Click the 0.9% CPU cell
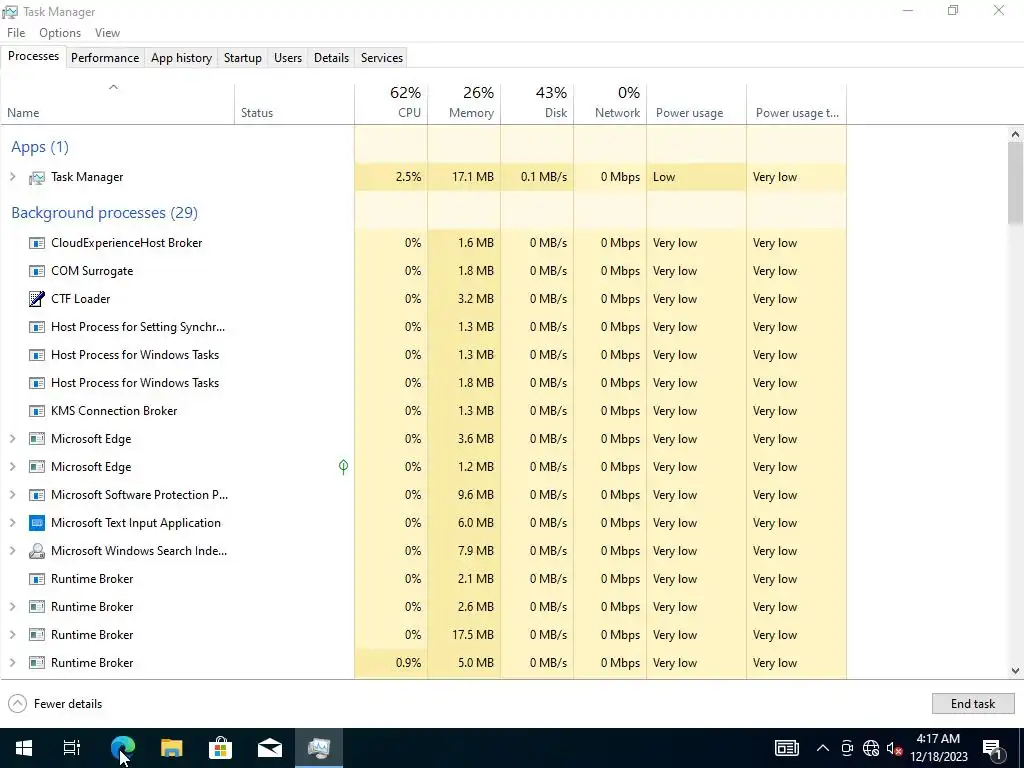This screenshot has width=1024, height=768. (391, 663)
